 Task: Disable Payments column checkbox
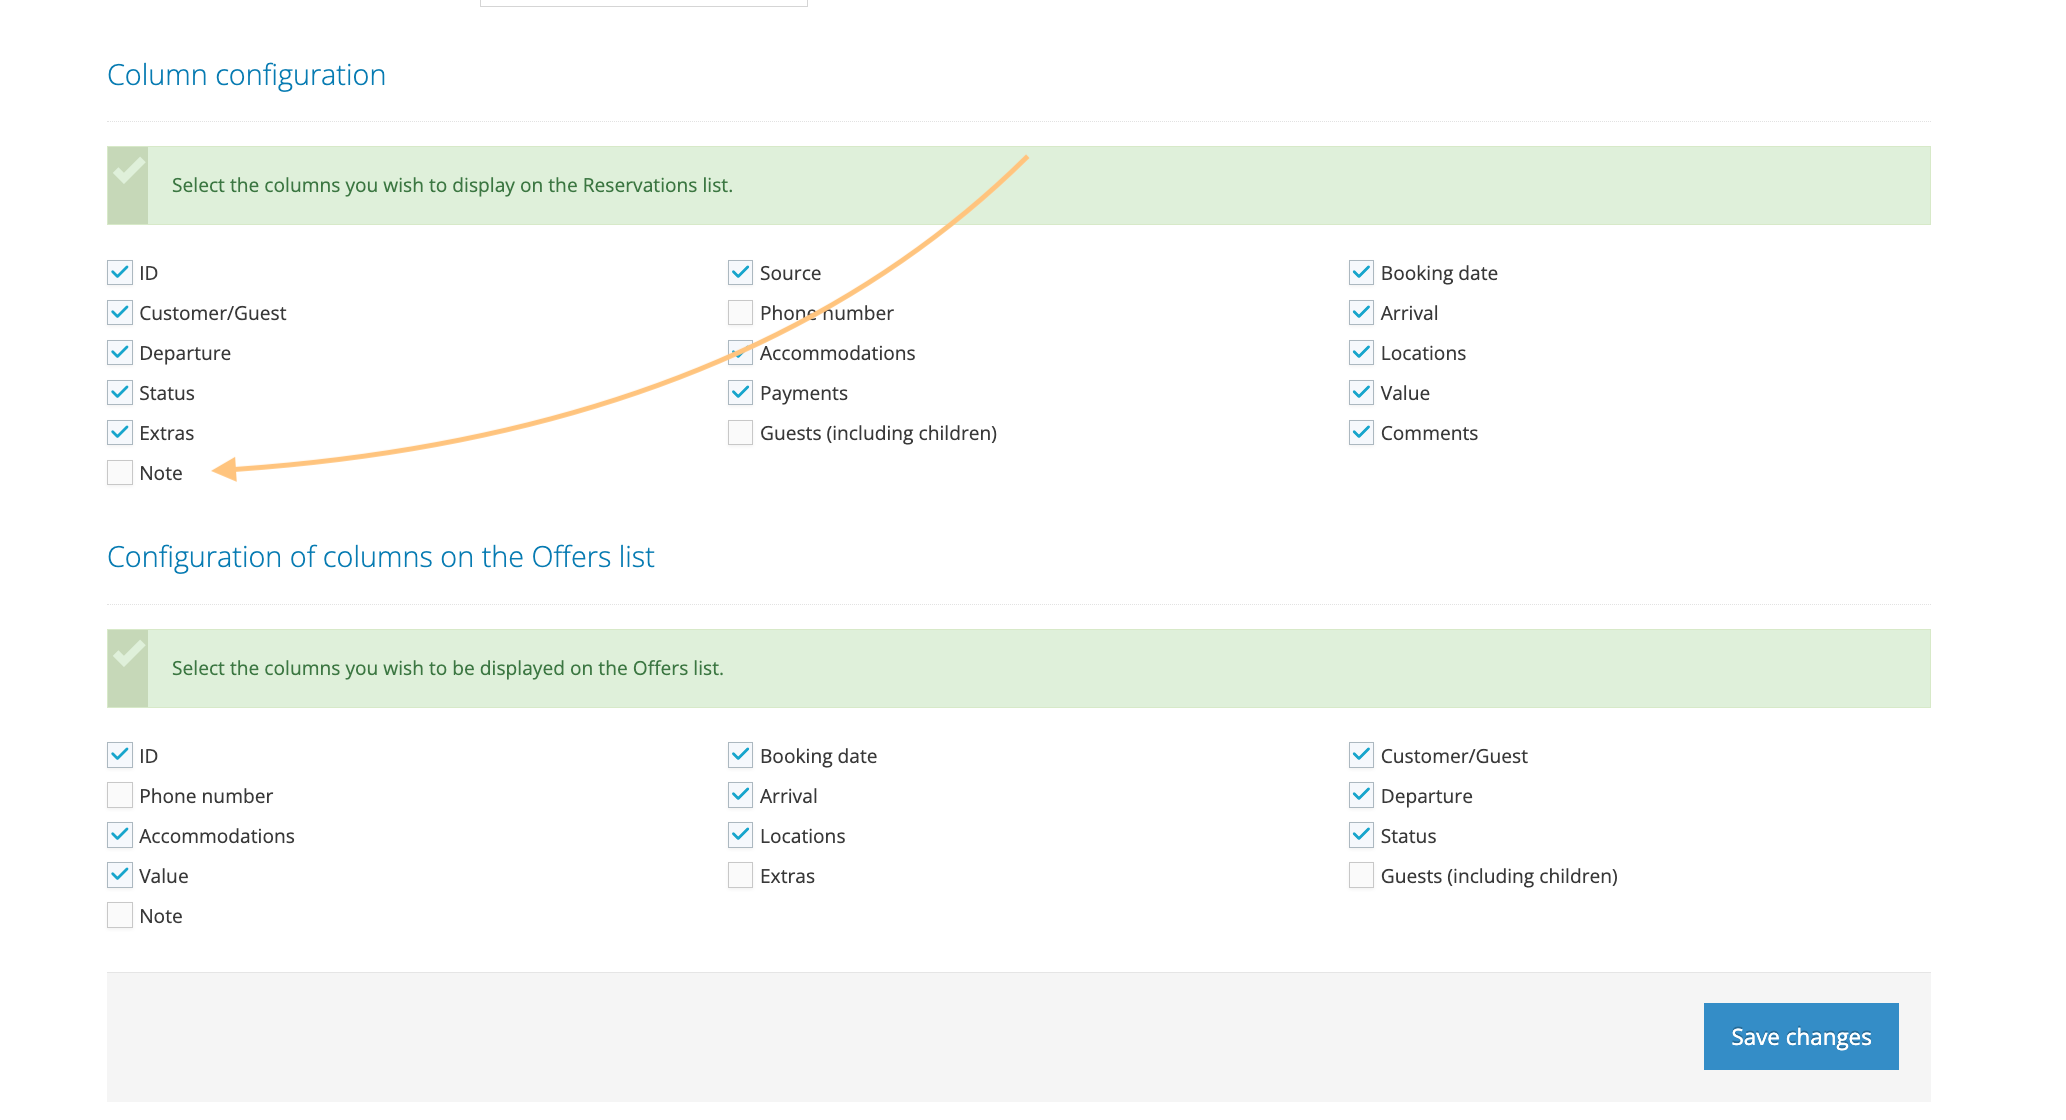pyautogui.click(x=740, y=393)
